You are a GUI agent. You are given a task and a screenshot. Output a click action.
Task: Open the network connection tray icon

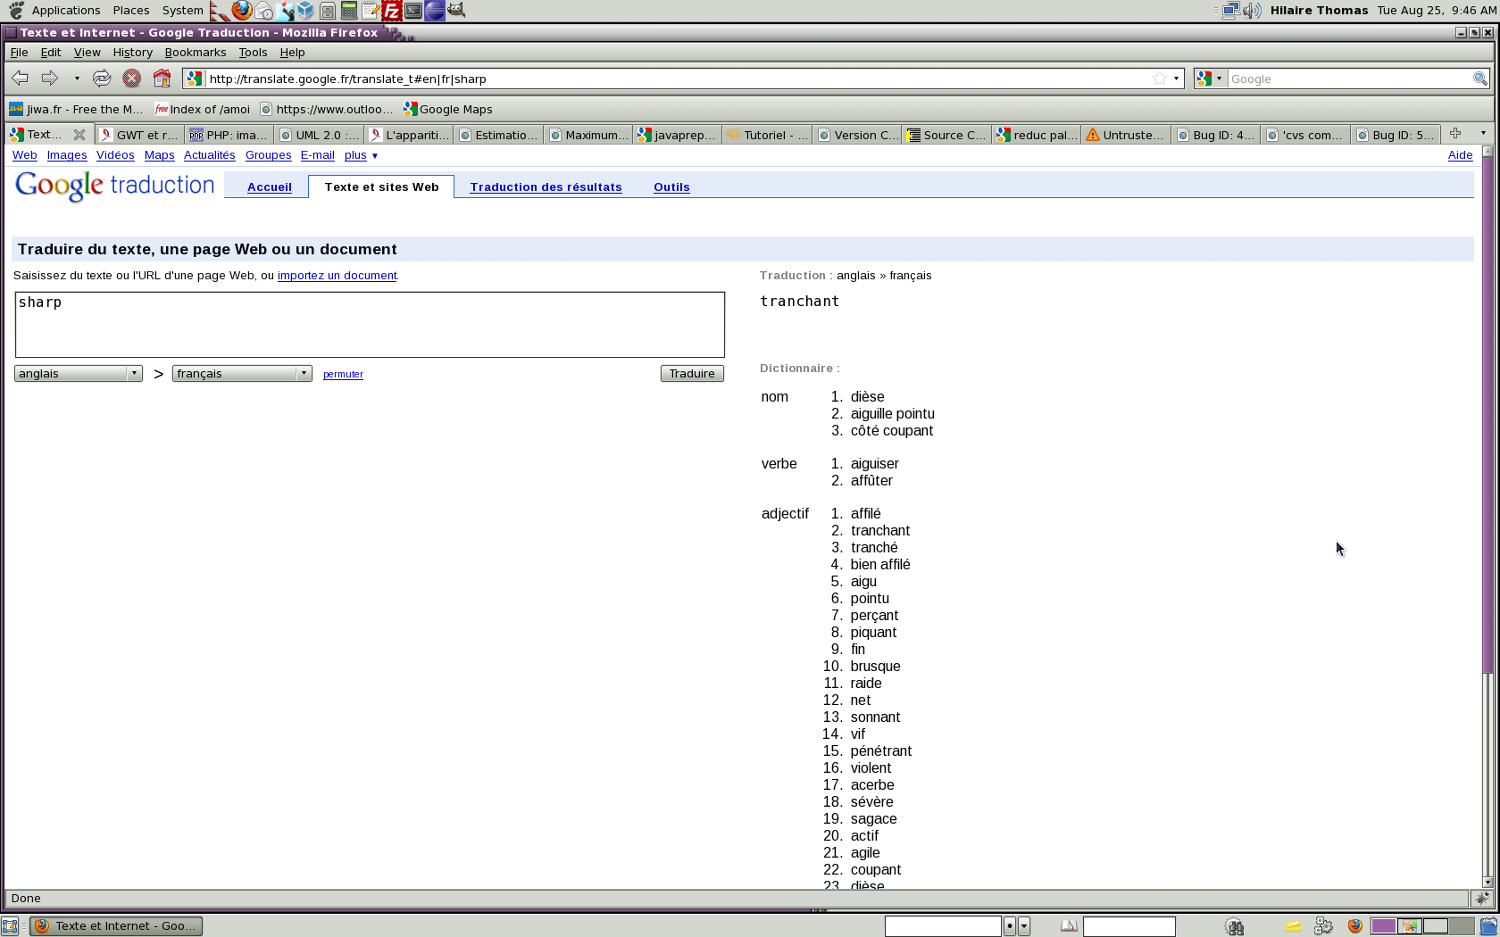1230,10
